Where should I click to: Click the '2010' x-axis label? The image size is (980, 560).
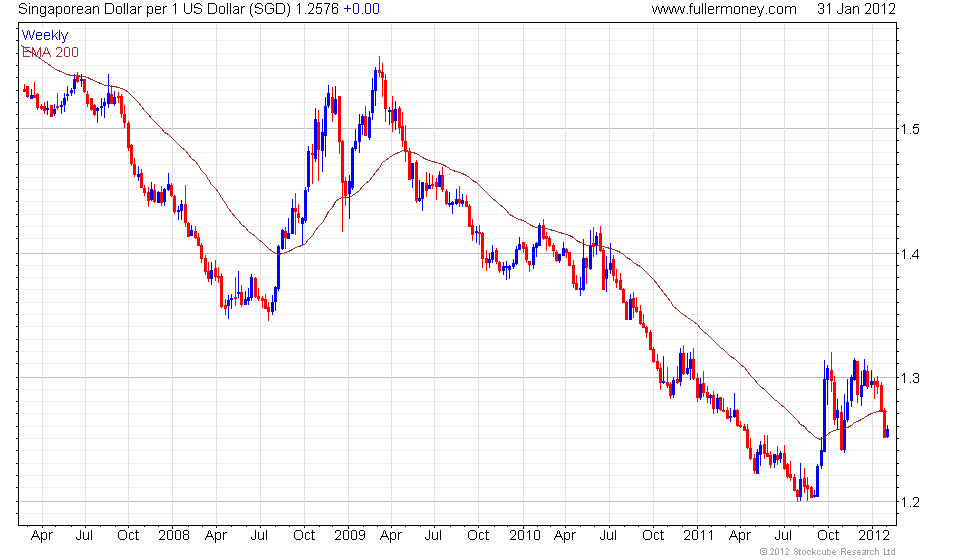524,535
